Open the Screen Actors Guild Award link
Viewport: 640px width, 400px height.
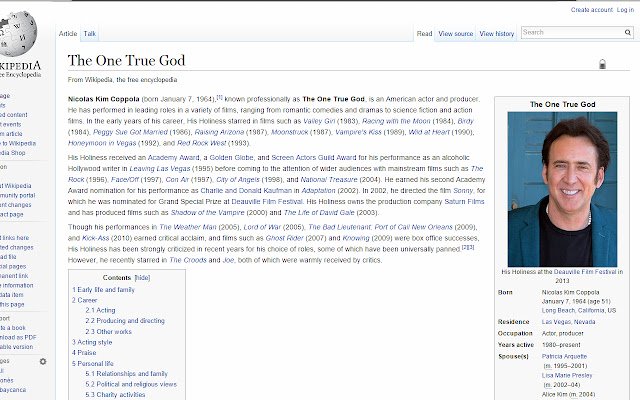point(314,158)
